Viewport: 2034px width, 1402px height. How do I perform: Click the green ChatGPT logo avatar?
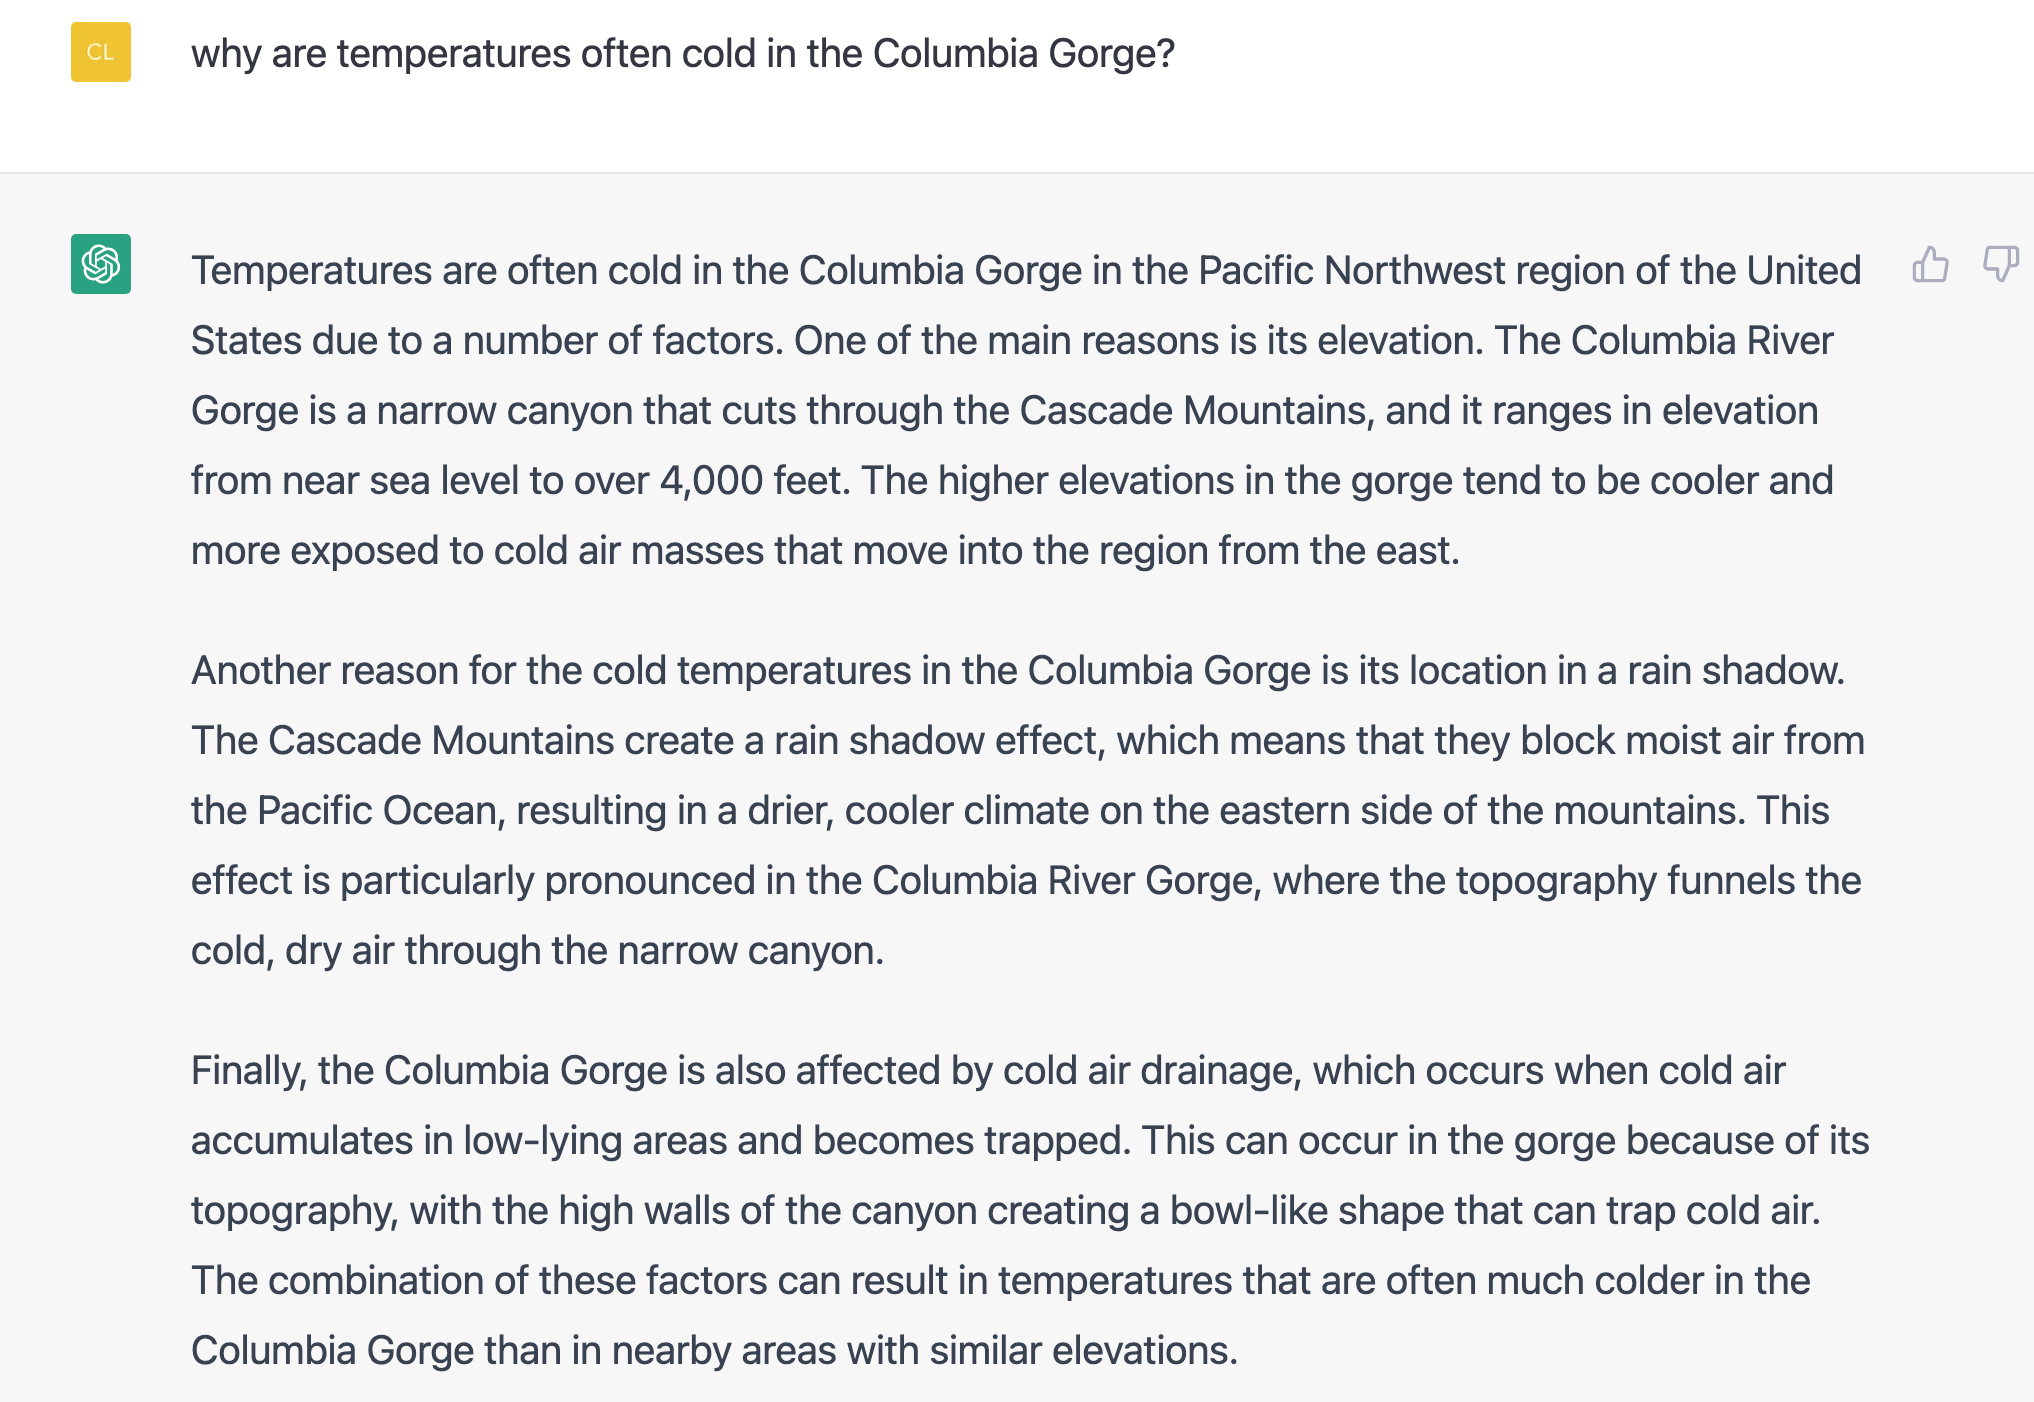click(x=101, y=264)
